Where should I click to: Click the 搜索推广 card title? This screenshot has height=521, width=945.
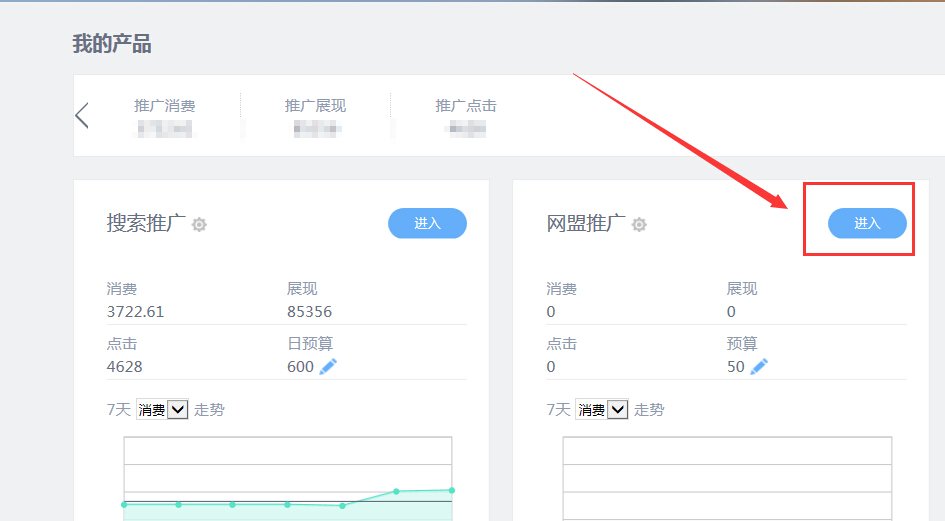[x=146, y=223]
